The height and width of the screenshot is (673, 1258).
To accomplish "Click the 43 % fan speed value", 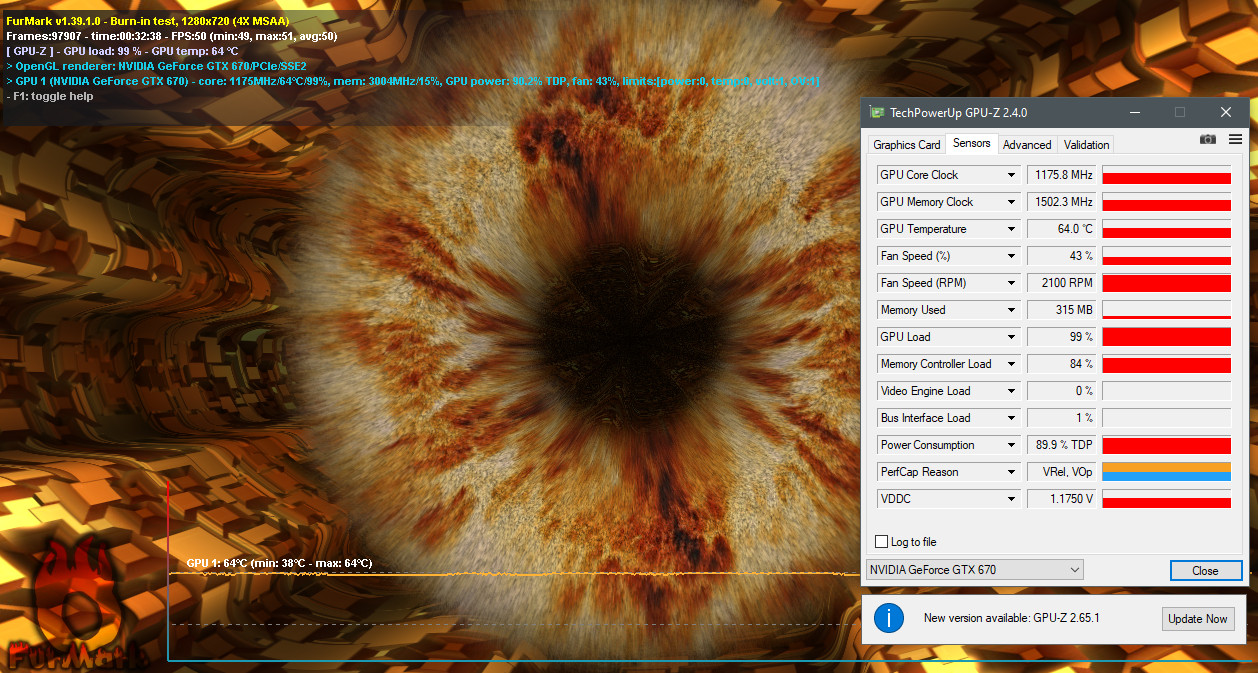I will click(x=1062, y=256).
